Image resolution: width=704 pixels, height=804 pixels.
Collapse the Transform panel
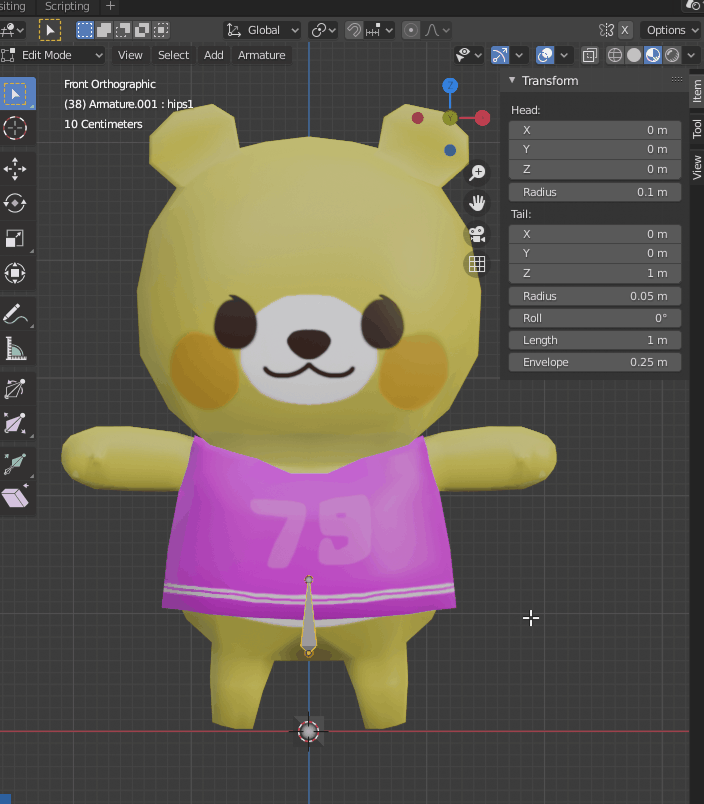tap(512, 81)
